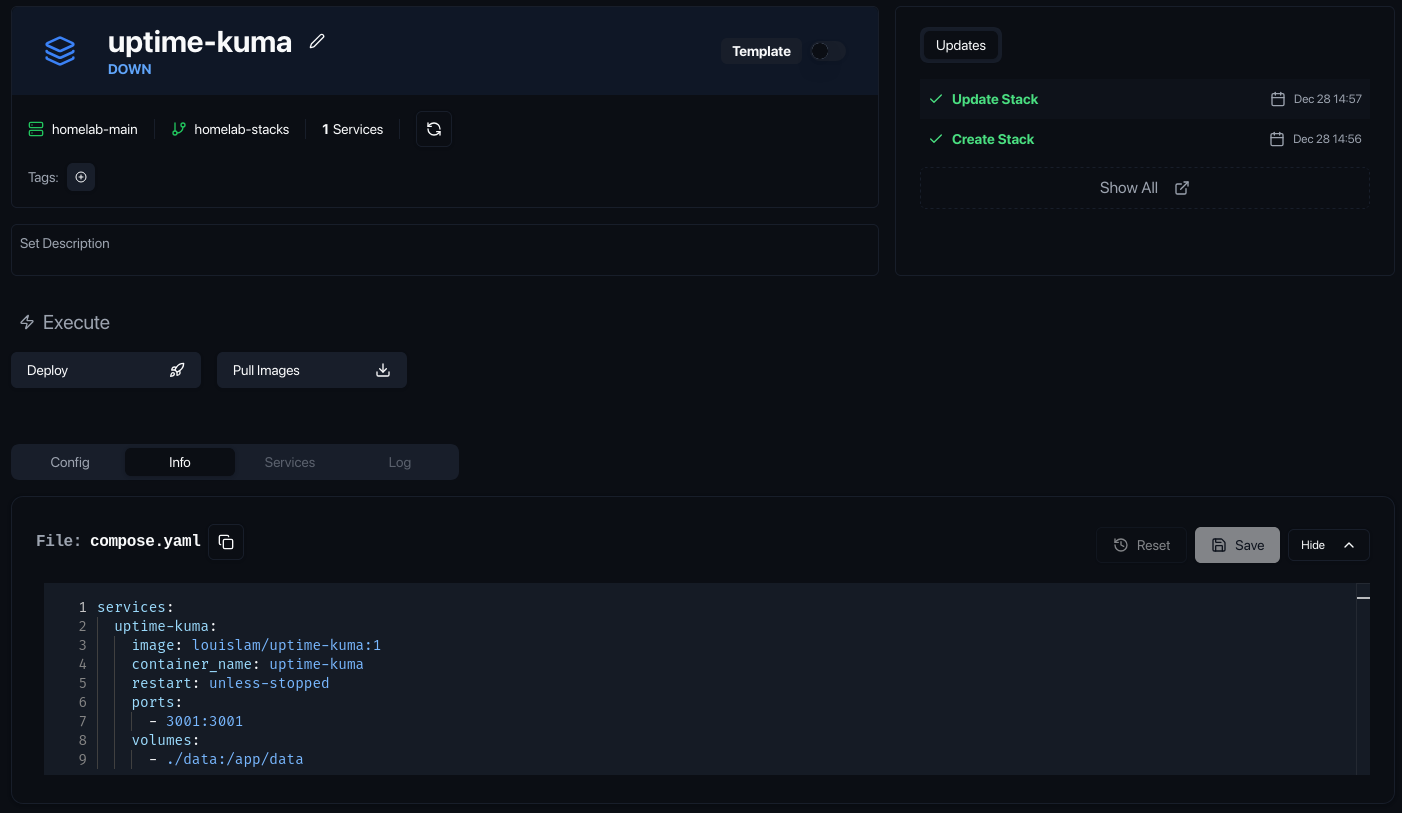The height and width of the screenshot is (813, 1402).
Task: Click the ./data:/app/data volume line
Action: tap(226, 759)
